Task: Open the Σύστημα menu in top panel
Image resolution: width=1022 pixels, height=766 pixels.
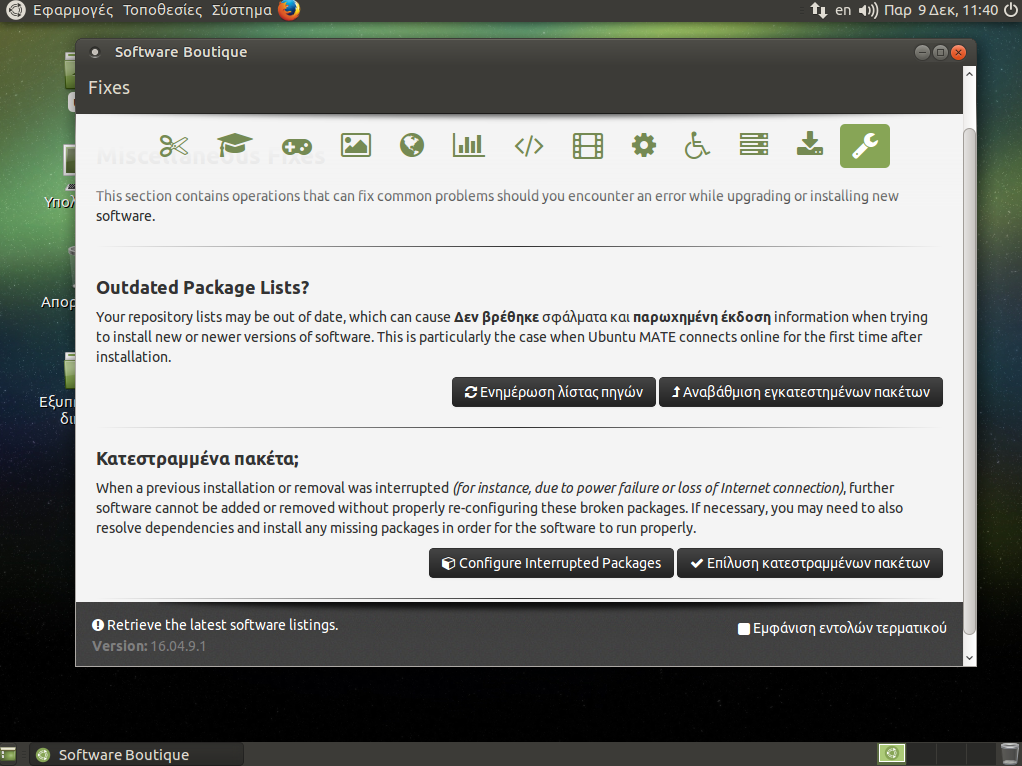Action: (x=241, y=11)
